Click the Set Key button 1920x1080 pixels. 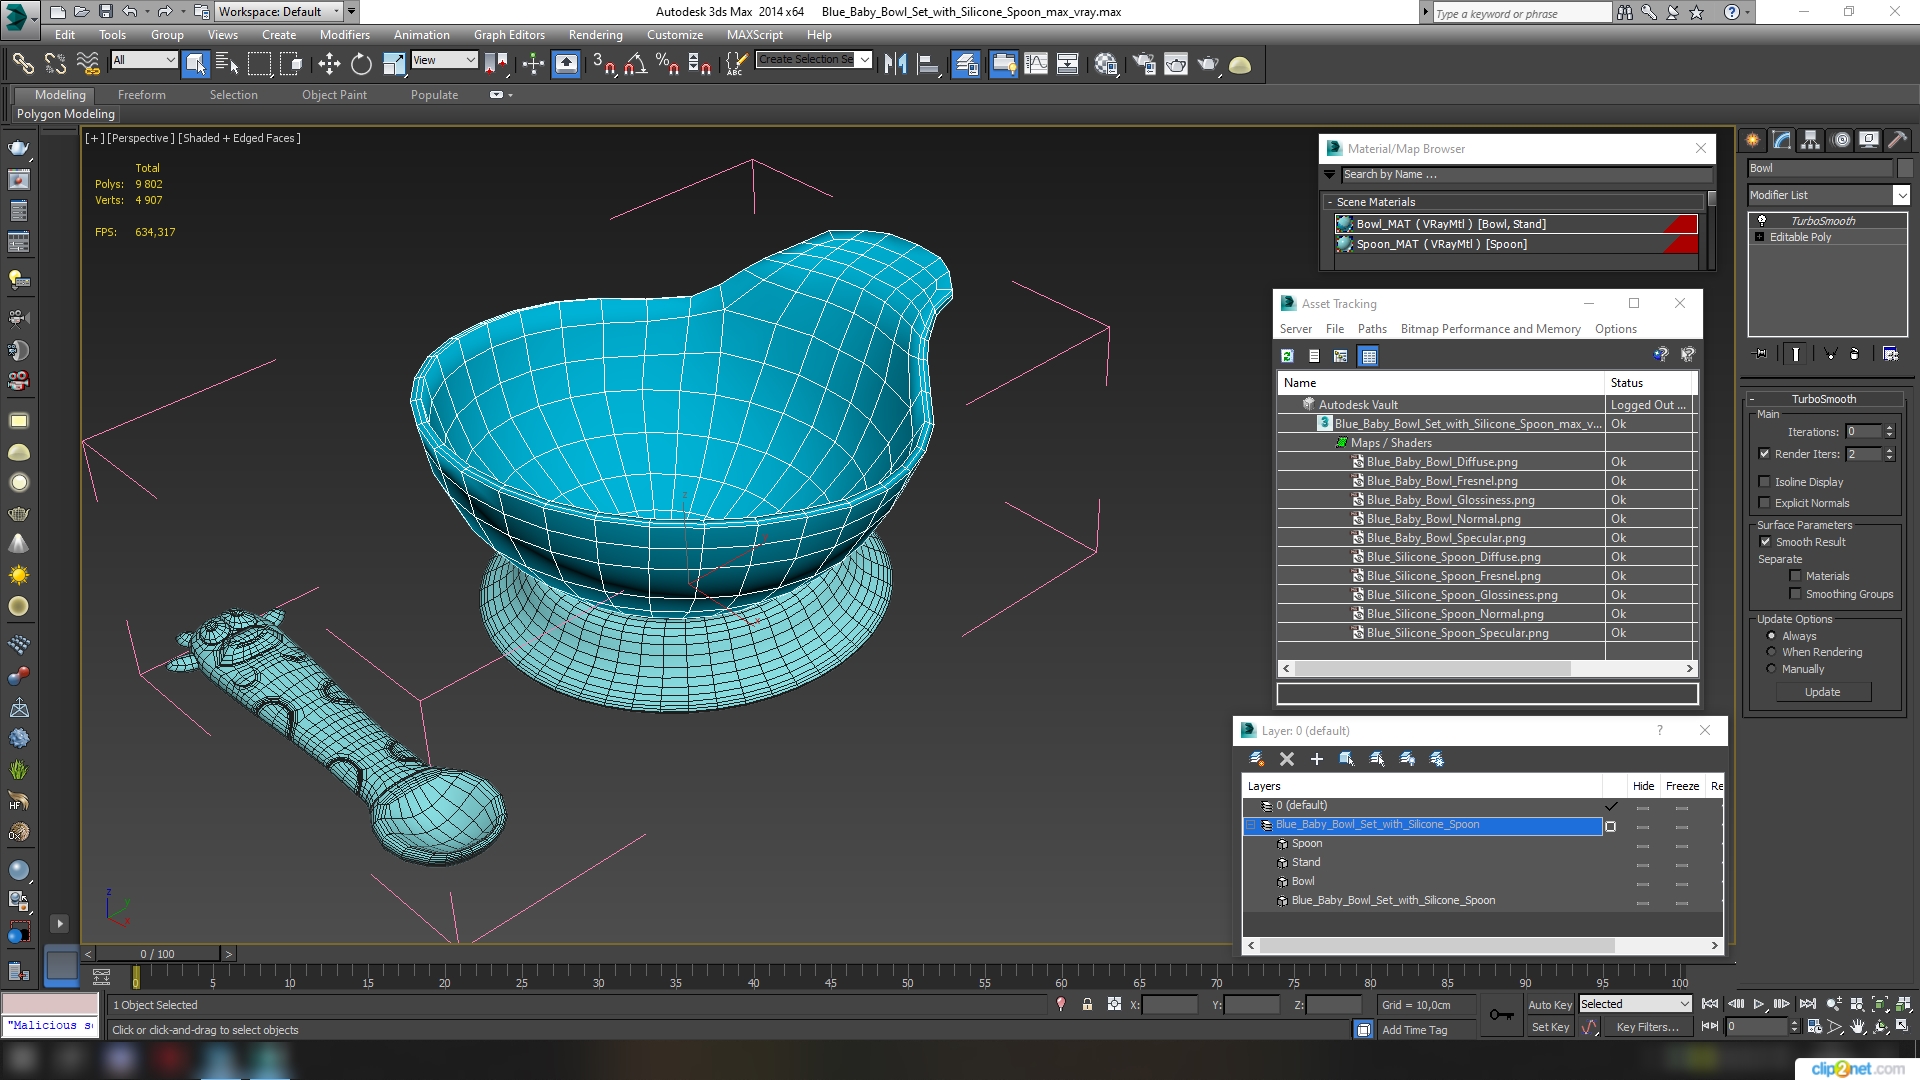1550,1027
